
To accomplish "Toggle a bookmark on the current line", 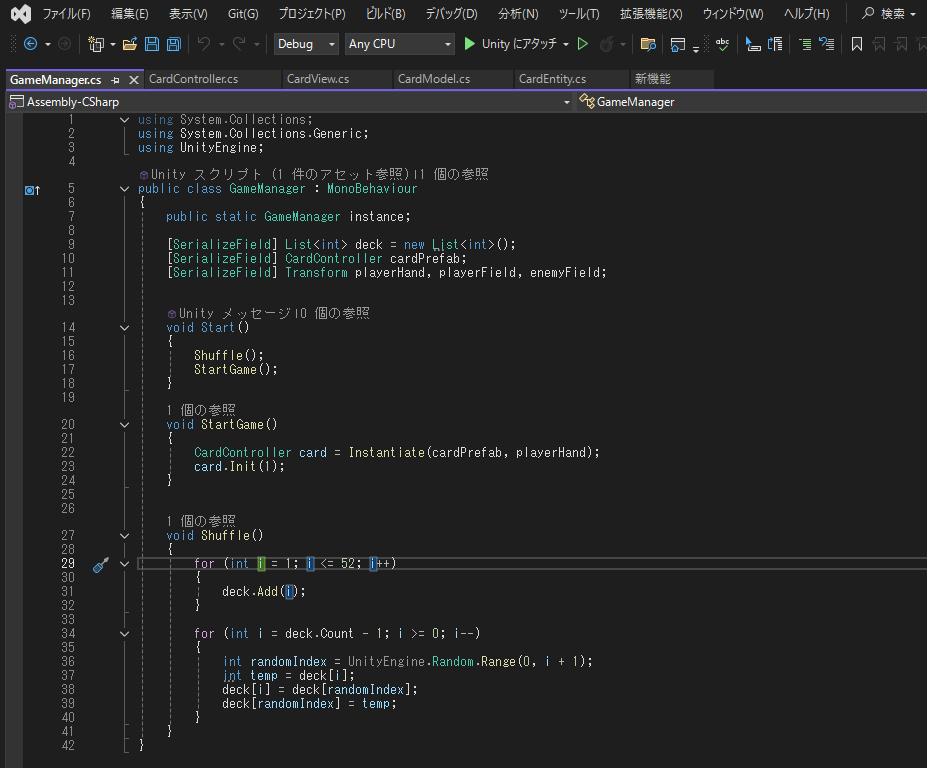I will 856,43.
